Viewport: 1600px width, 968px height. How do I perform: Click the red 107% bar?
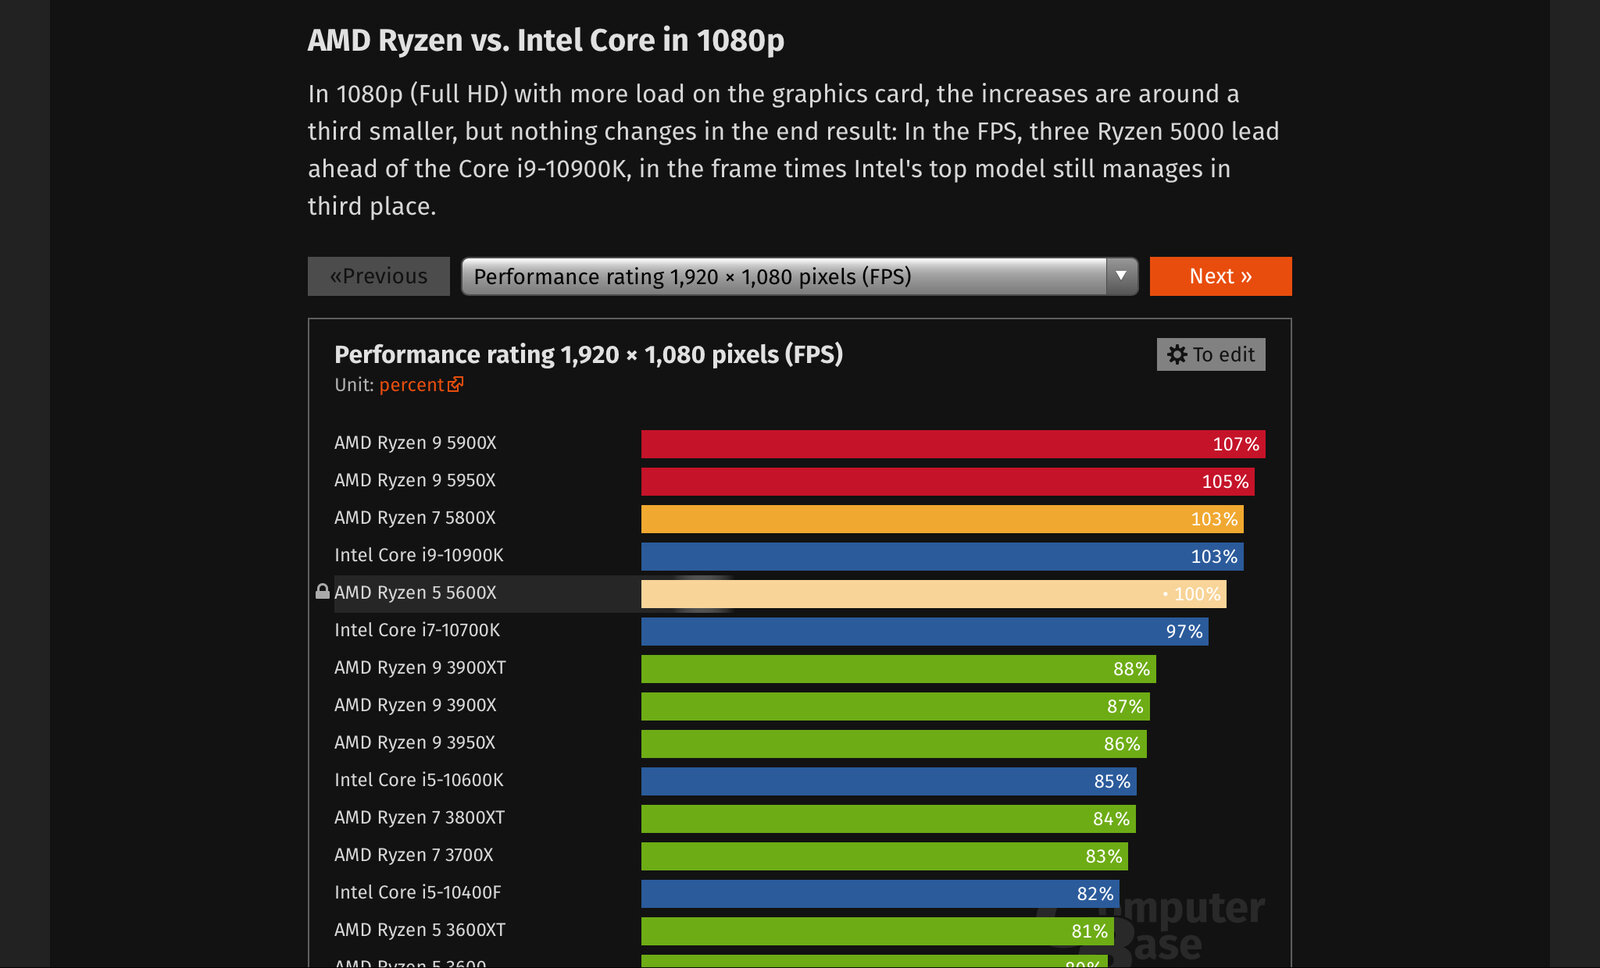coord(953,444)
